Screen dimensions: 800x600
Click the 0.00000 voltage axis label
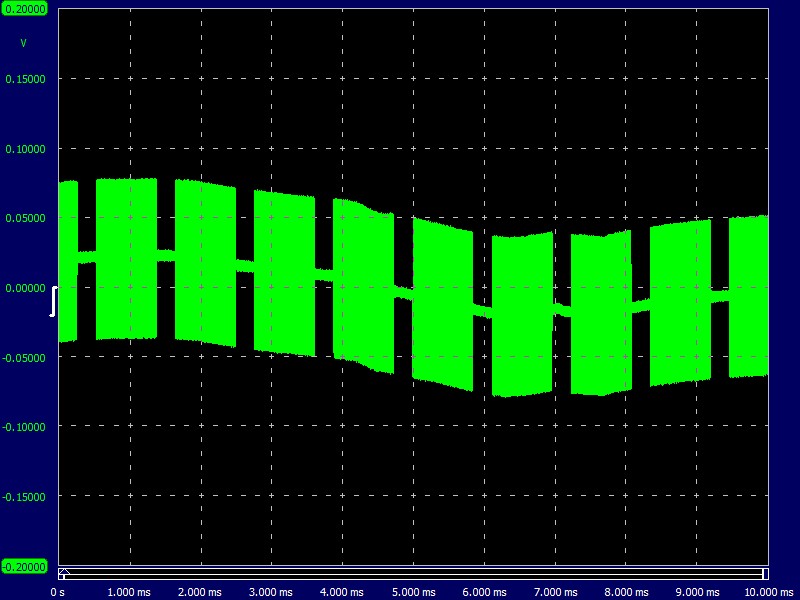tap(25, 288)
